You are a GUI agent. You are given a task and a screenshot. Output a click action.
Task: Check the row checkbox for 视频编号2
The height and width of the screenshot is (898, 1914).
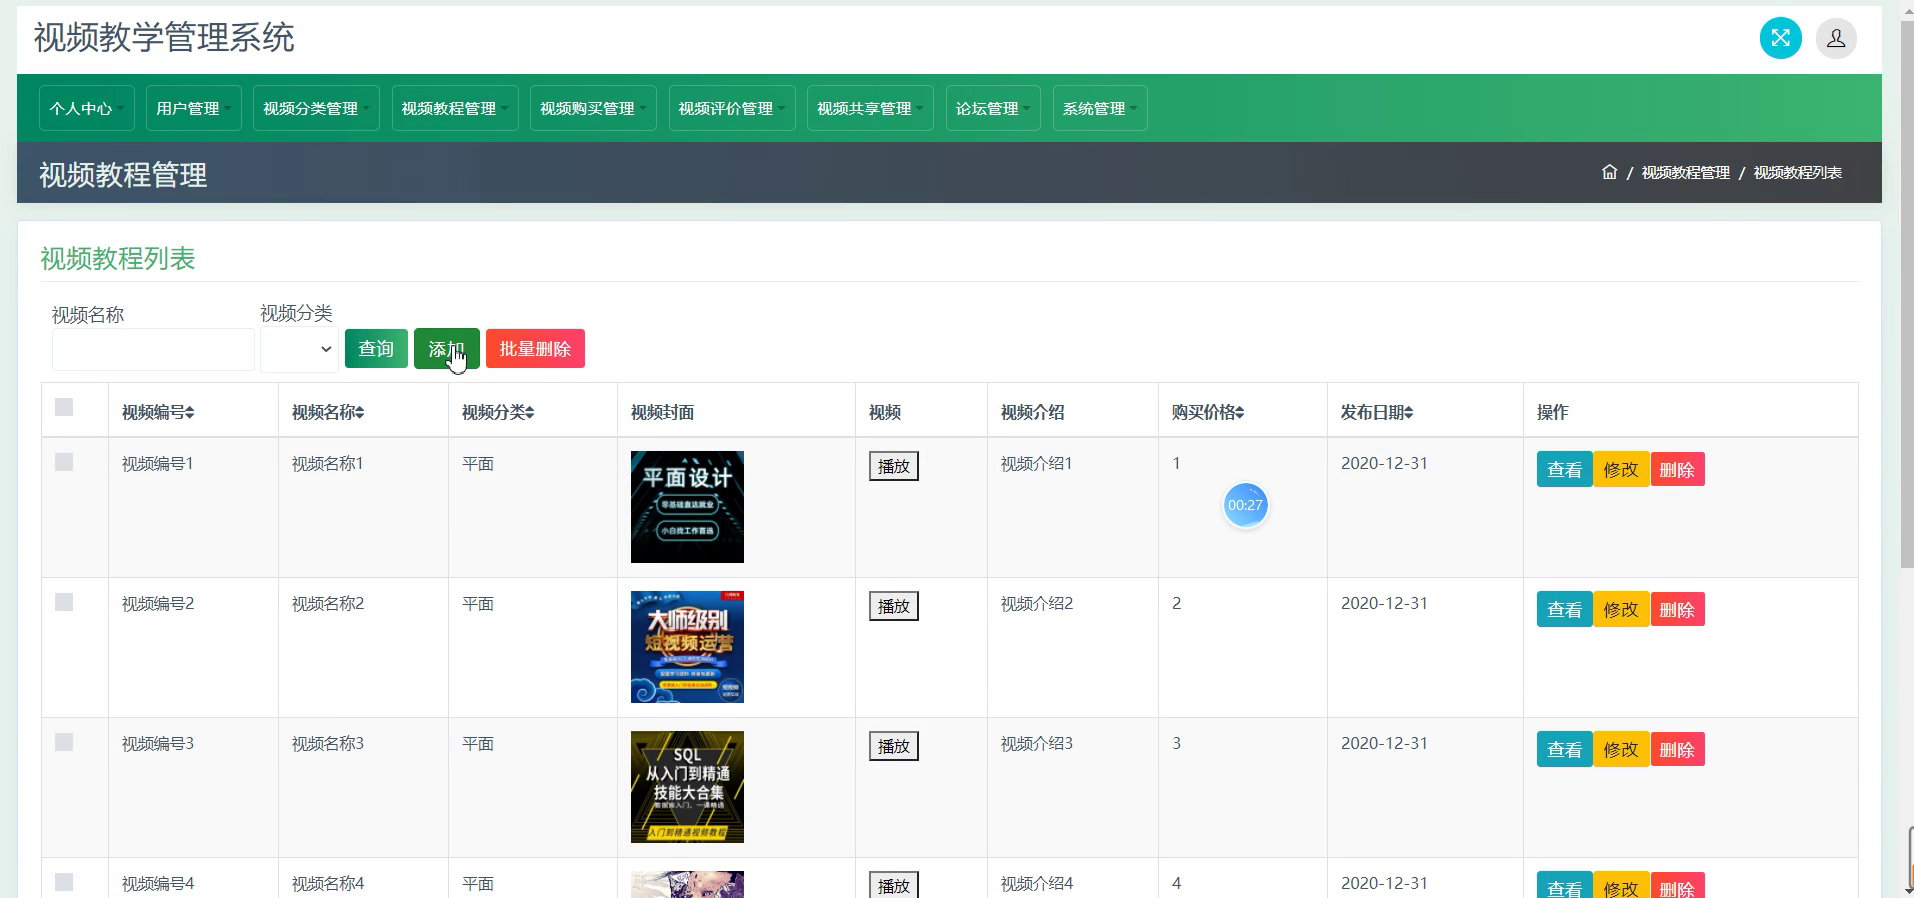[64, 602]
